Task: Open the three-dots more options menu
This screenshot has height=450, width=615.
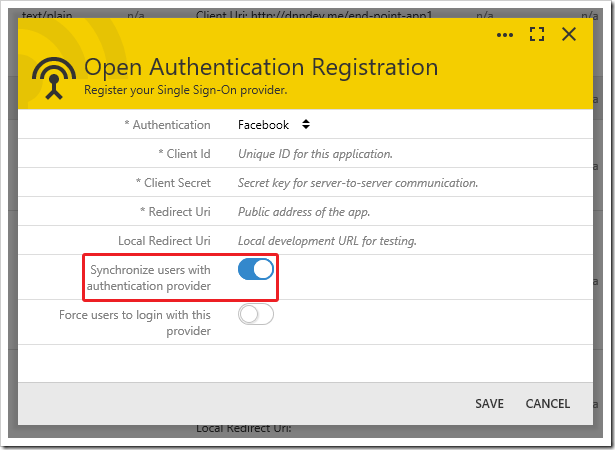Action: point(505,35)
